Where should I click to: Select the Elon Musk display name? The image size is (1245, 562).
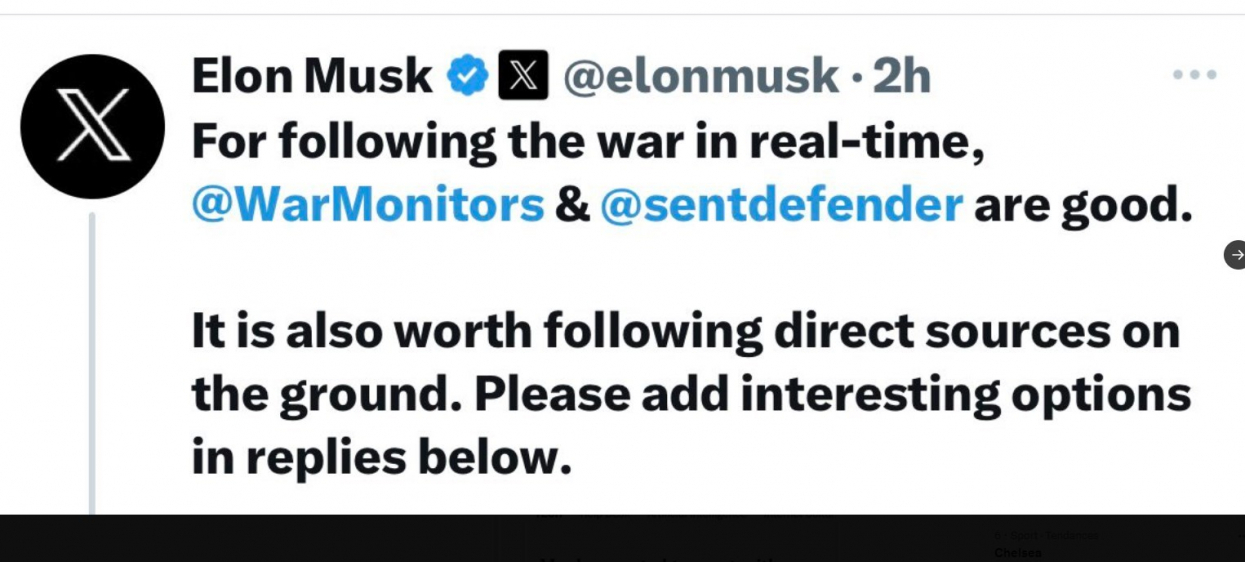tap(312, 76)
